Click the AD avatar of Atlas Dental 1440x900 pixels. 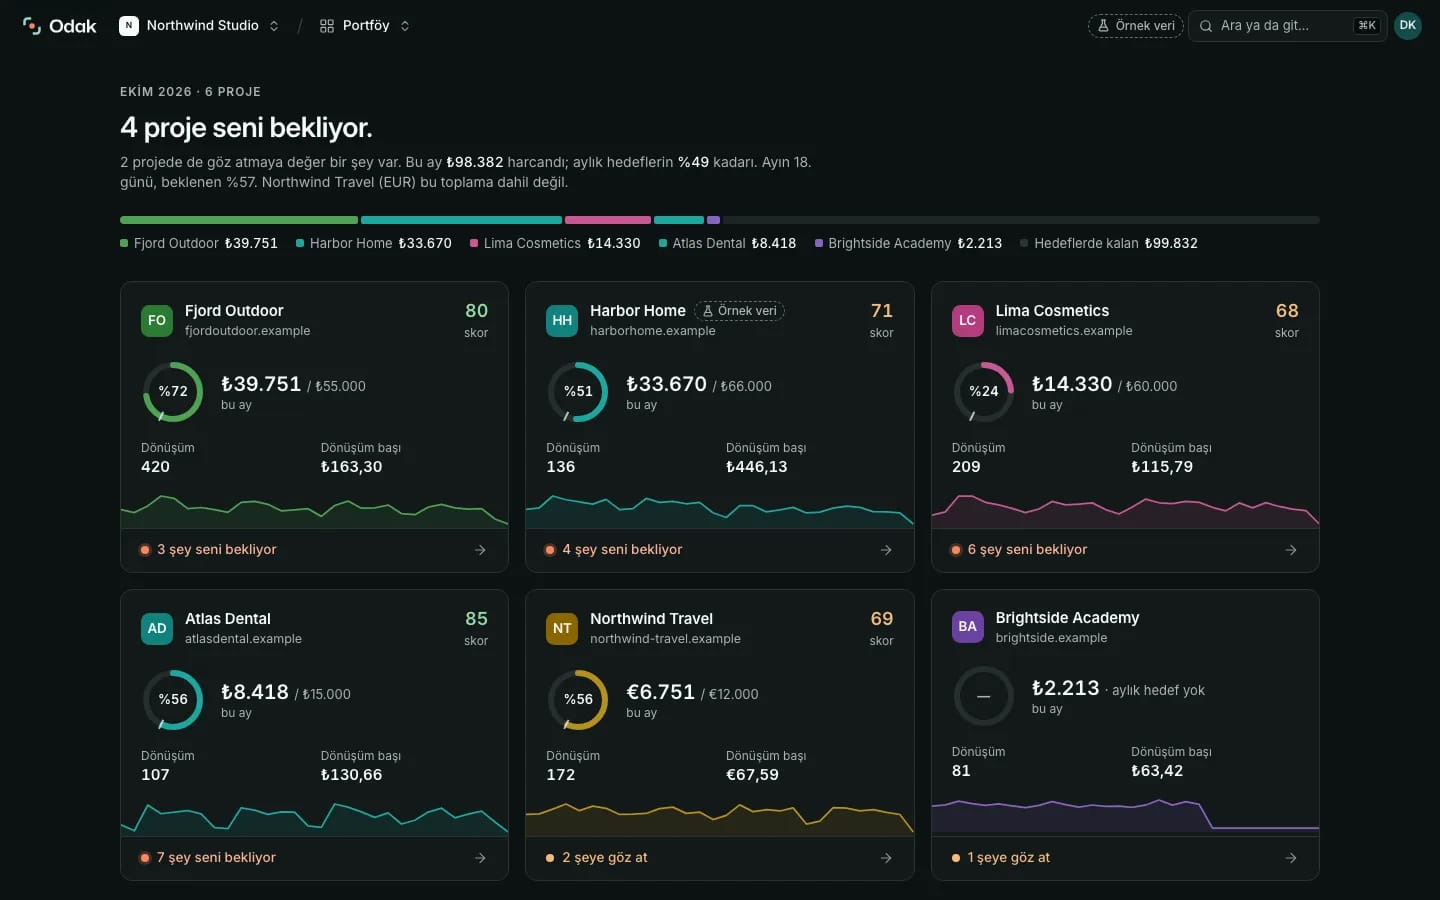(157, 628)
